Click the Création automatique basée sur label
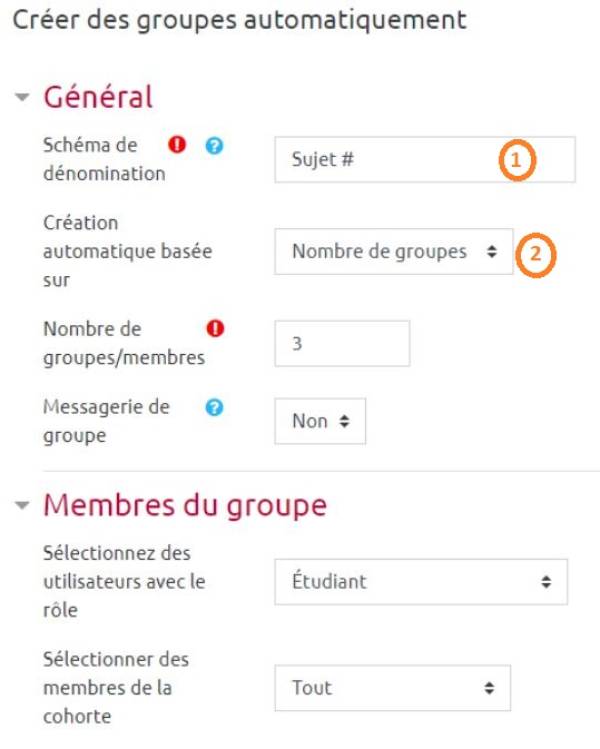The image size is (600, 749). [128, 251]
